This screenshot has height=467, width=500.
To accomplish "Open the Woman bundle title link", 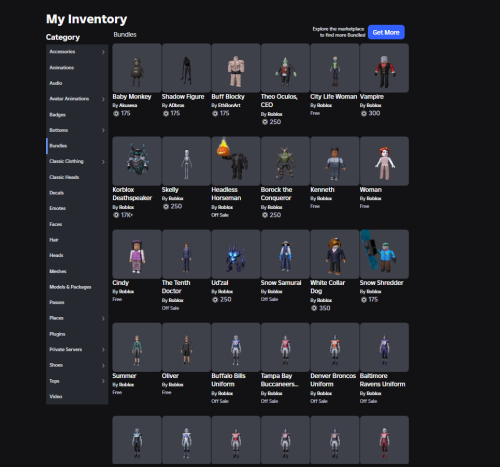I will coord(371,190).
